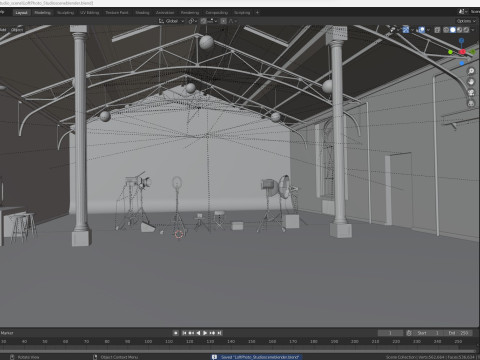Expand the gizmo options arrow
Screen dimensions: 480x360
pos(412,30)
